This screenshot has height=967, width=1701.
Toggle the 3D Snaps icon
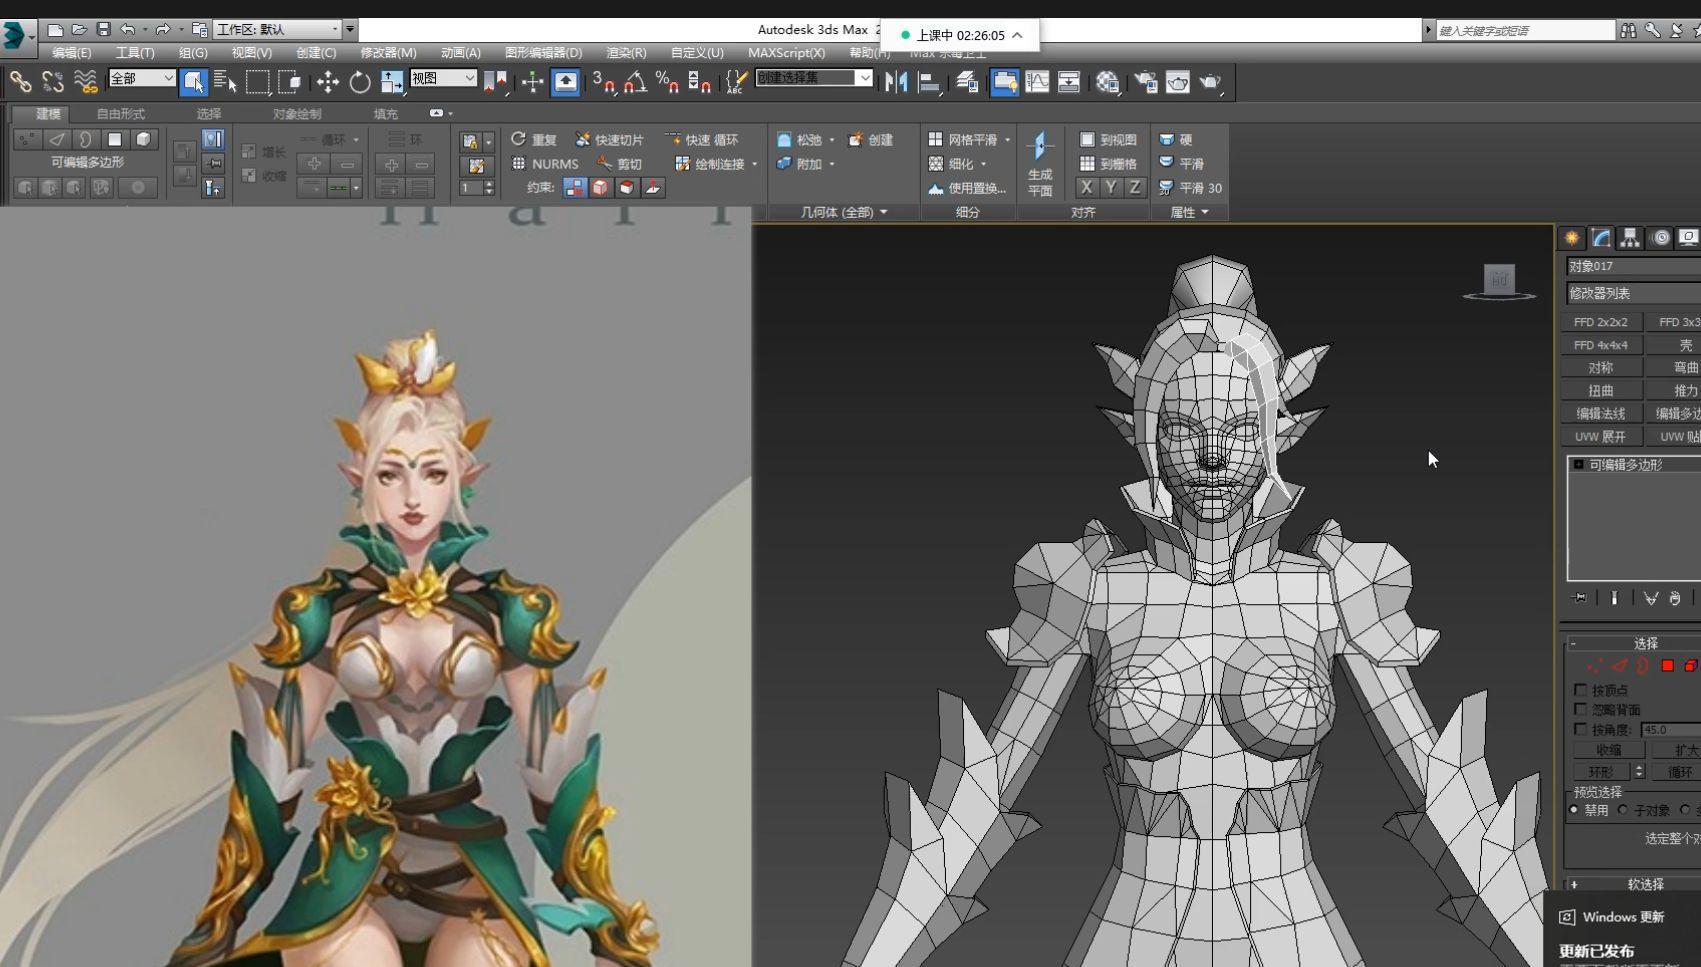click(x=603, y=82)
